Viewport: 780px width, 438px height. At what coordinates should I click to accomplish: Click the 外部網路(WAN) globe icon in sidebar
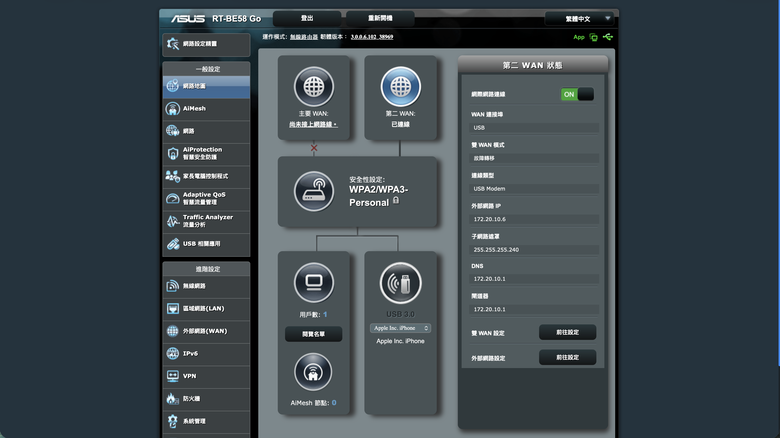(173, 331)
